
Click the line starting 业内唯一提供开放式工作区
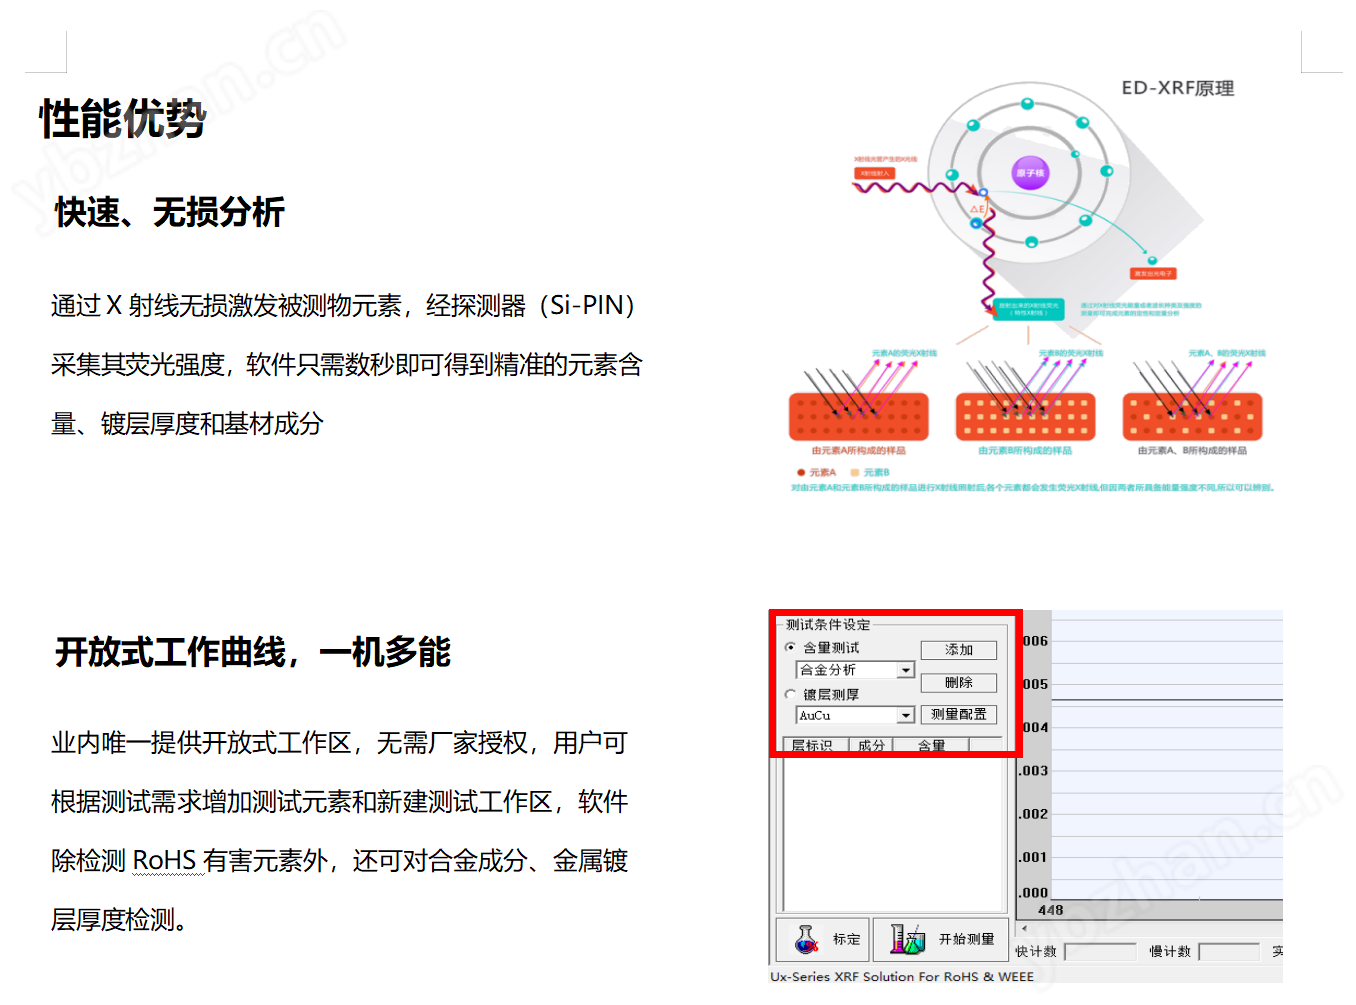pos(340,743)
